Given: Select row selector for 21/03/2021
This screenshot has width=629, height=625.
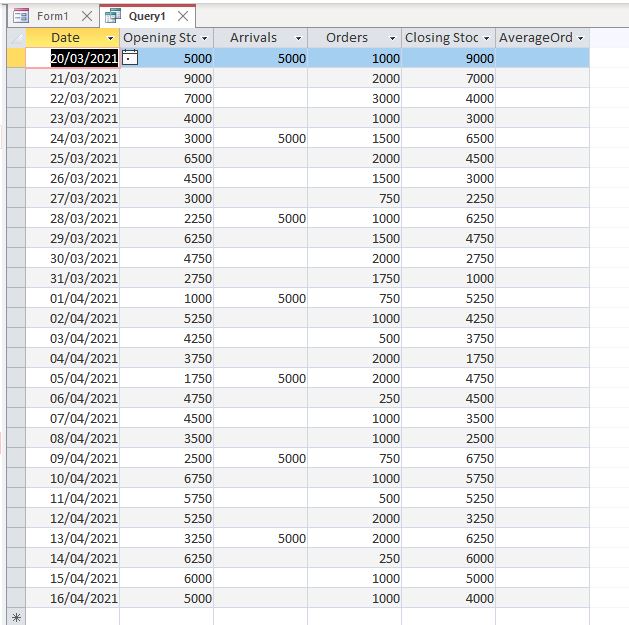Looking at the screenshot, I should tap(16, 78).
